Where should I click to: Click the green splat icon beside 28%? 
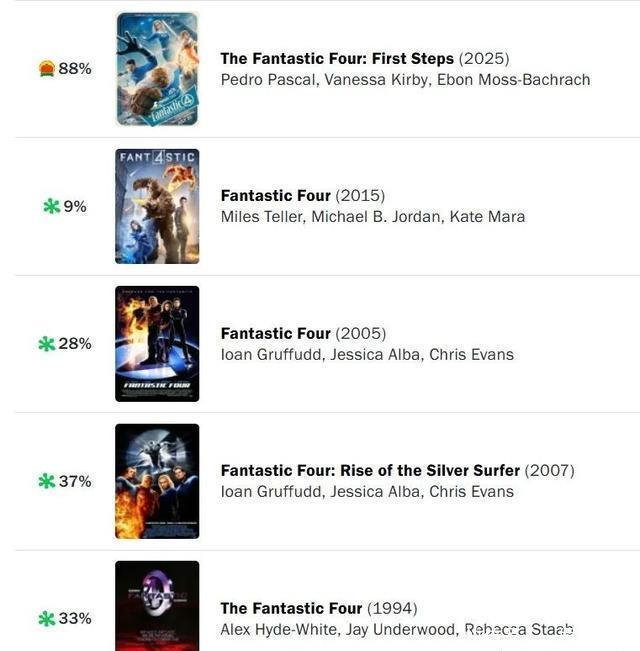point(47,344)
